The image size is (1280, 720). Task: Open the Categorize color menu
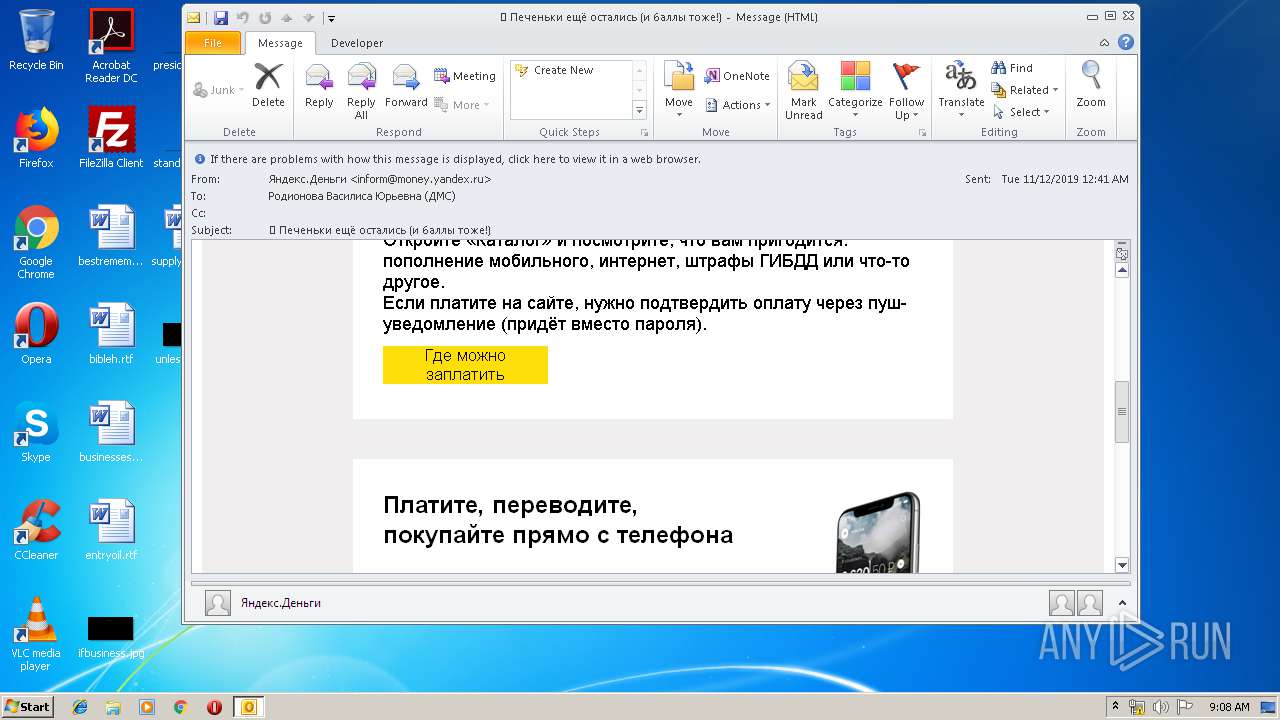coord(855,90)
